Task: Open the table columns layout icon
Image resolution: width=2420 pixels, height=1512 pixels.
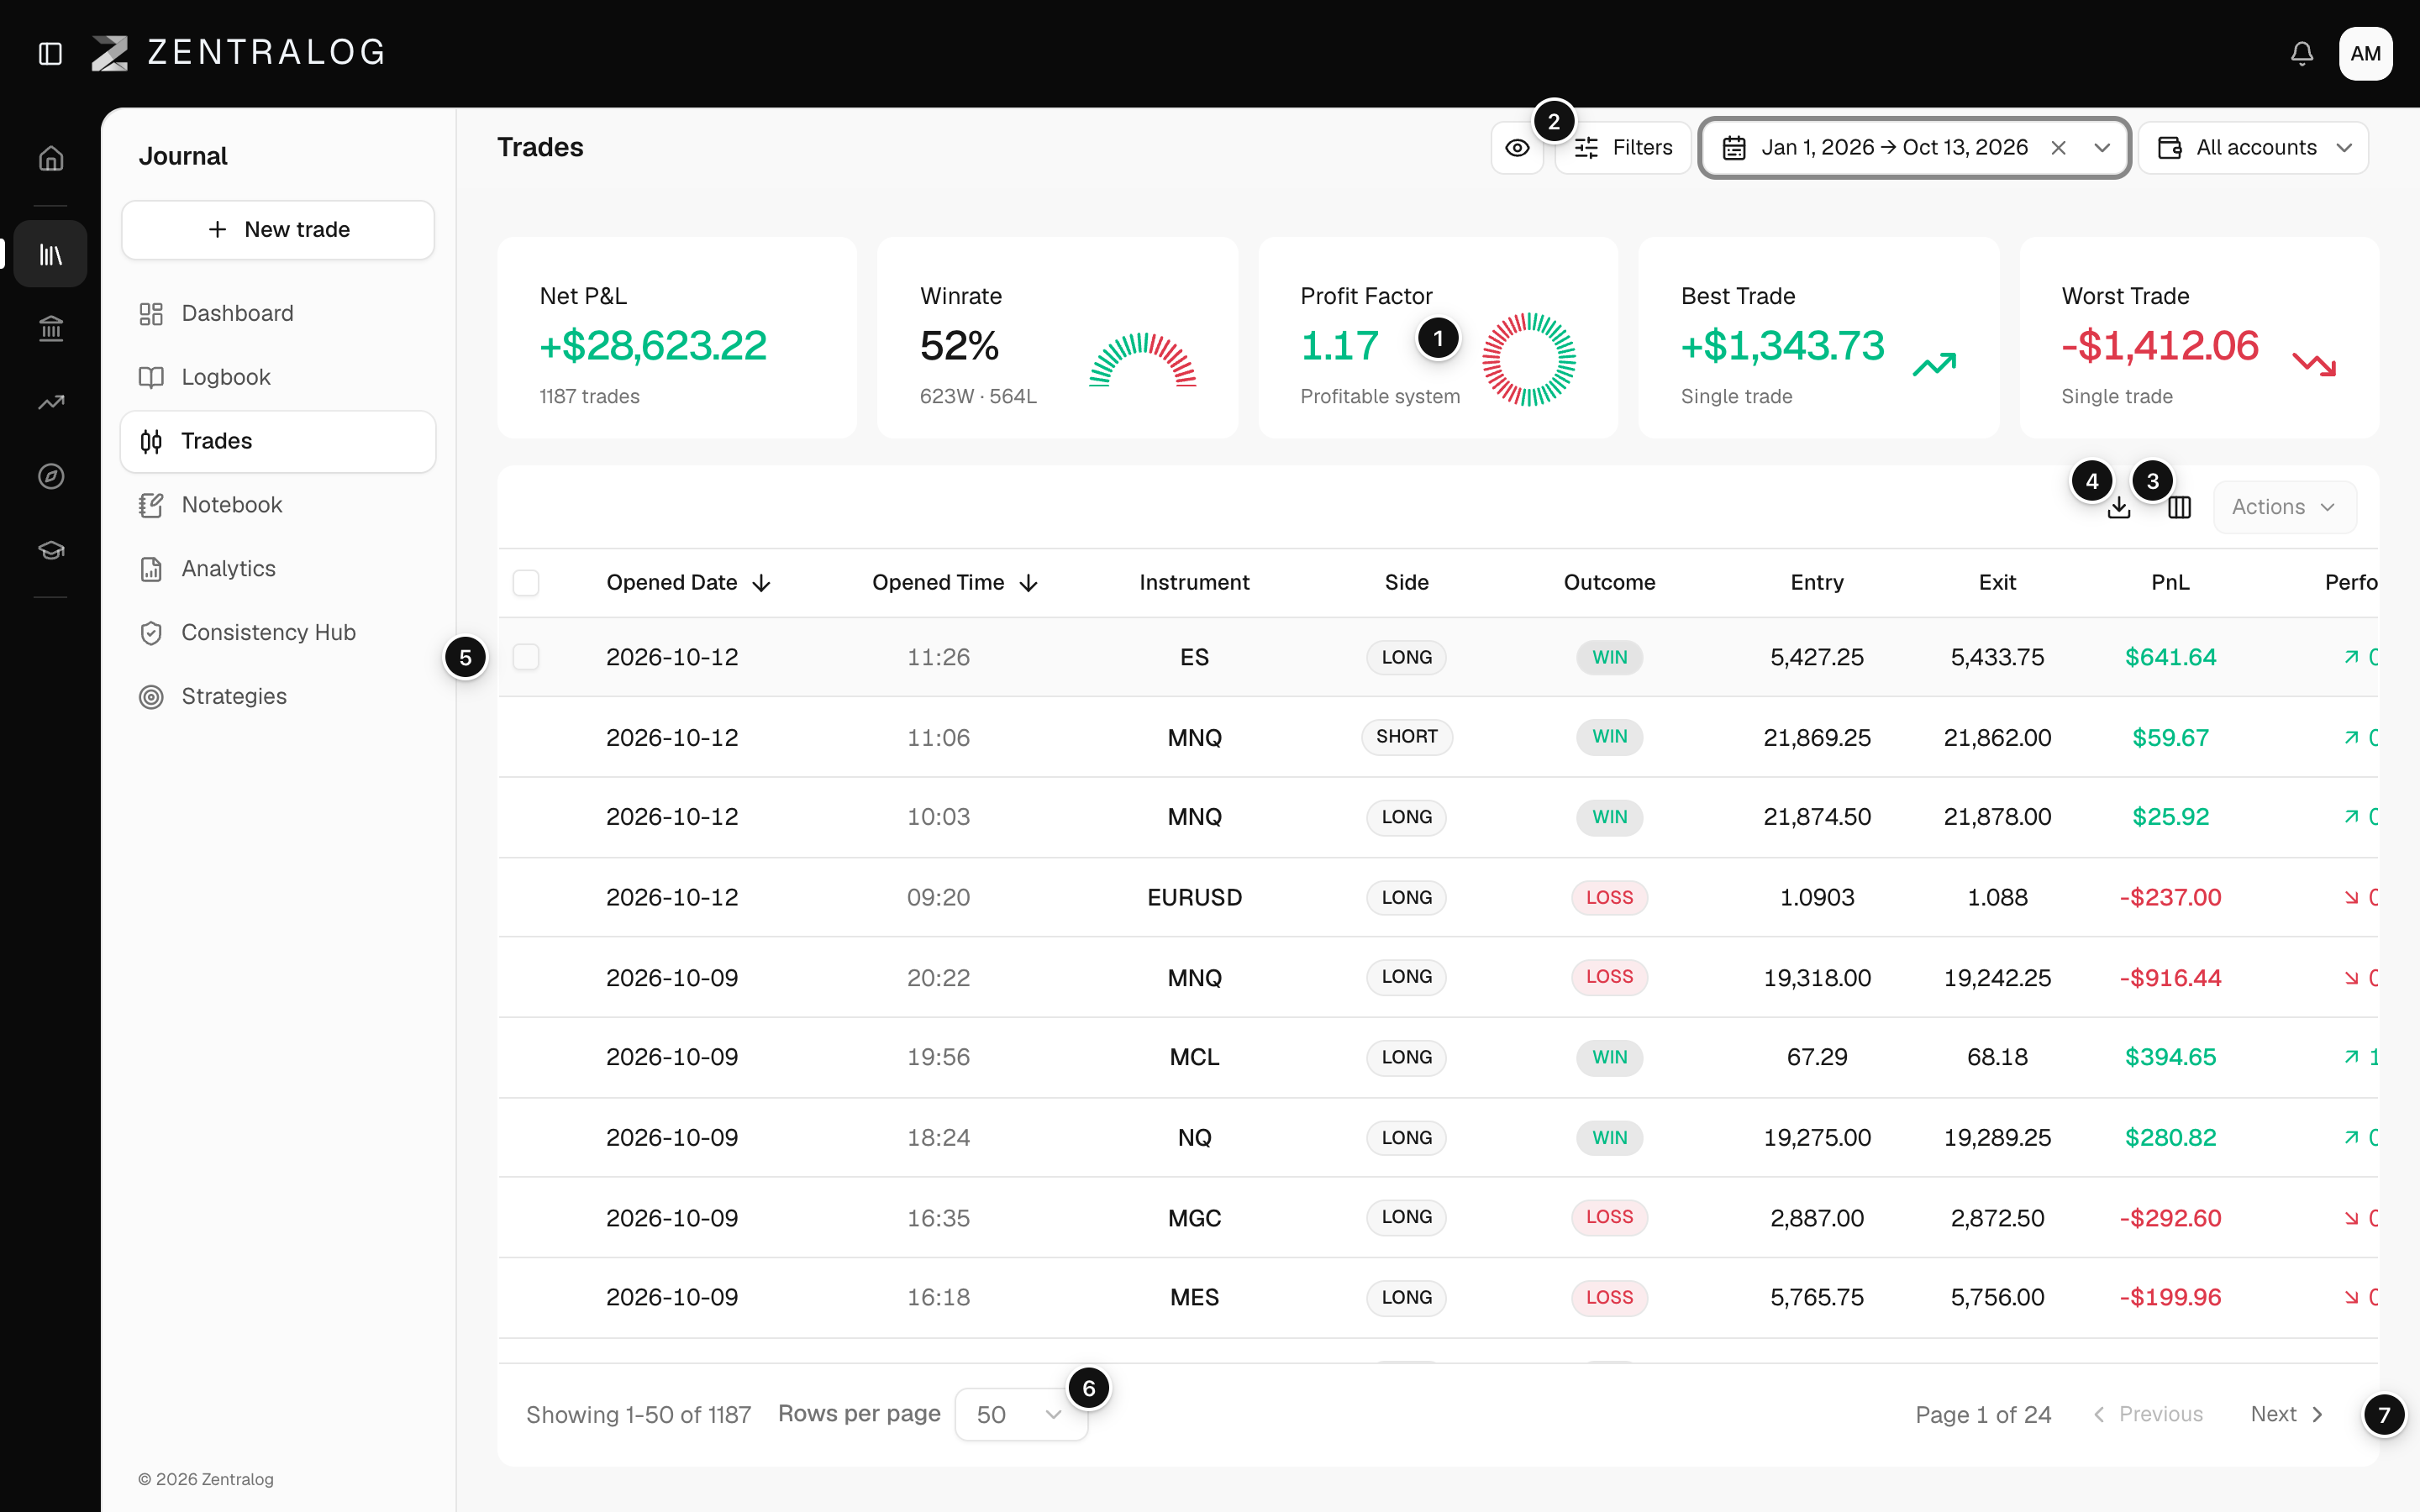Action: pyautogui.click(x=2179, y=508)
